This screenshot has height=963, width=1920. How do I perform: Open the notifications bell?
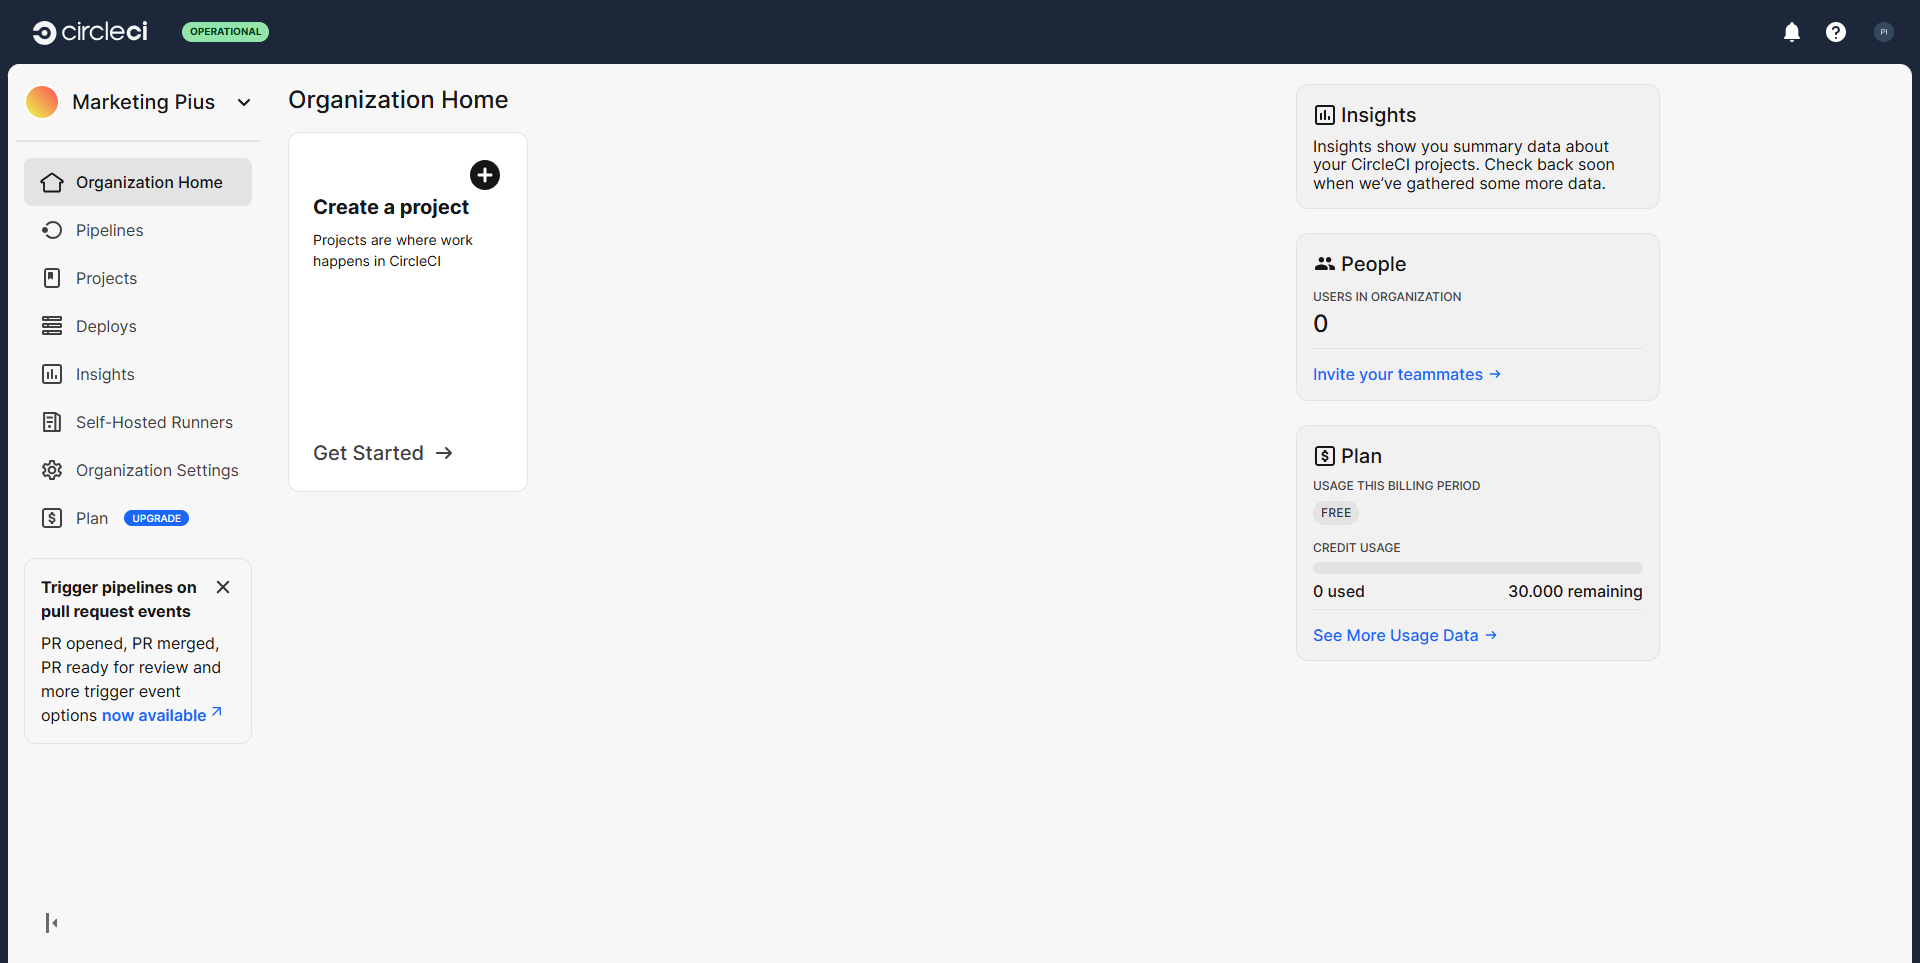point(1791,32)
